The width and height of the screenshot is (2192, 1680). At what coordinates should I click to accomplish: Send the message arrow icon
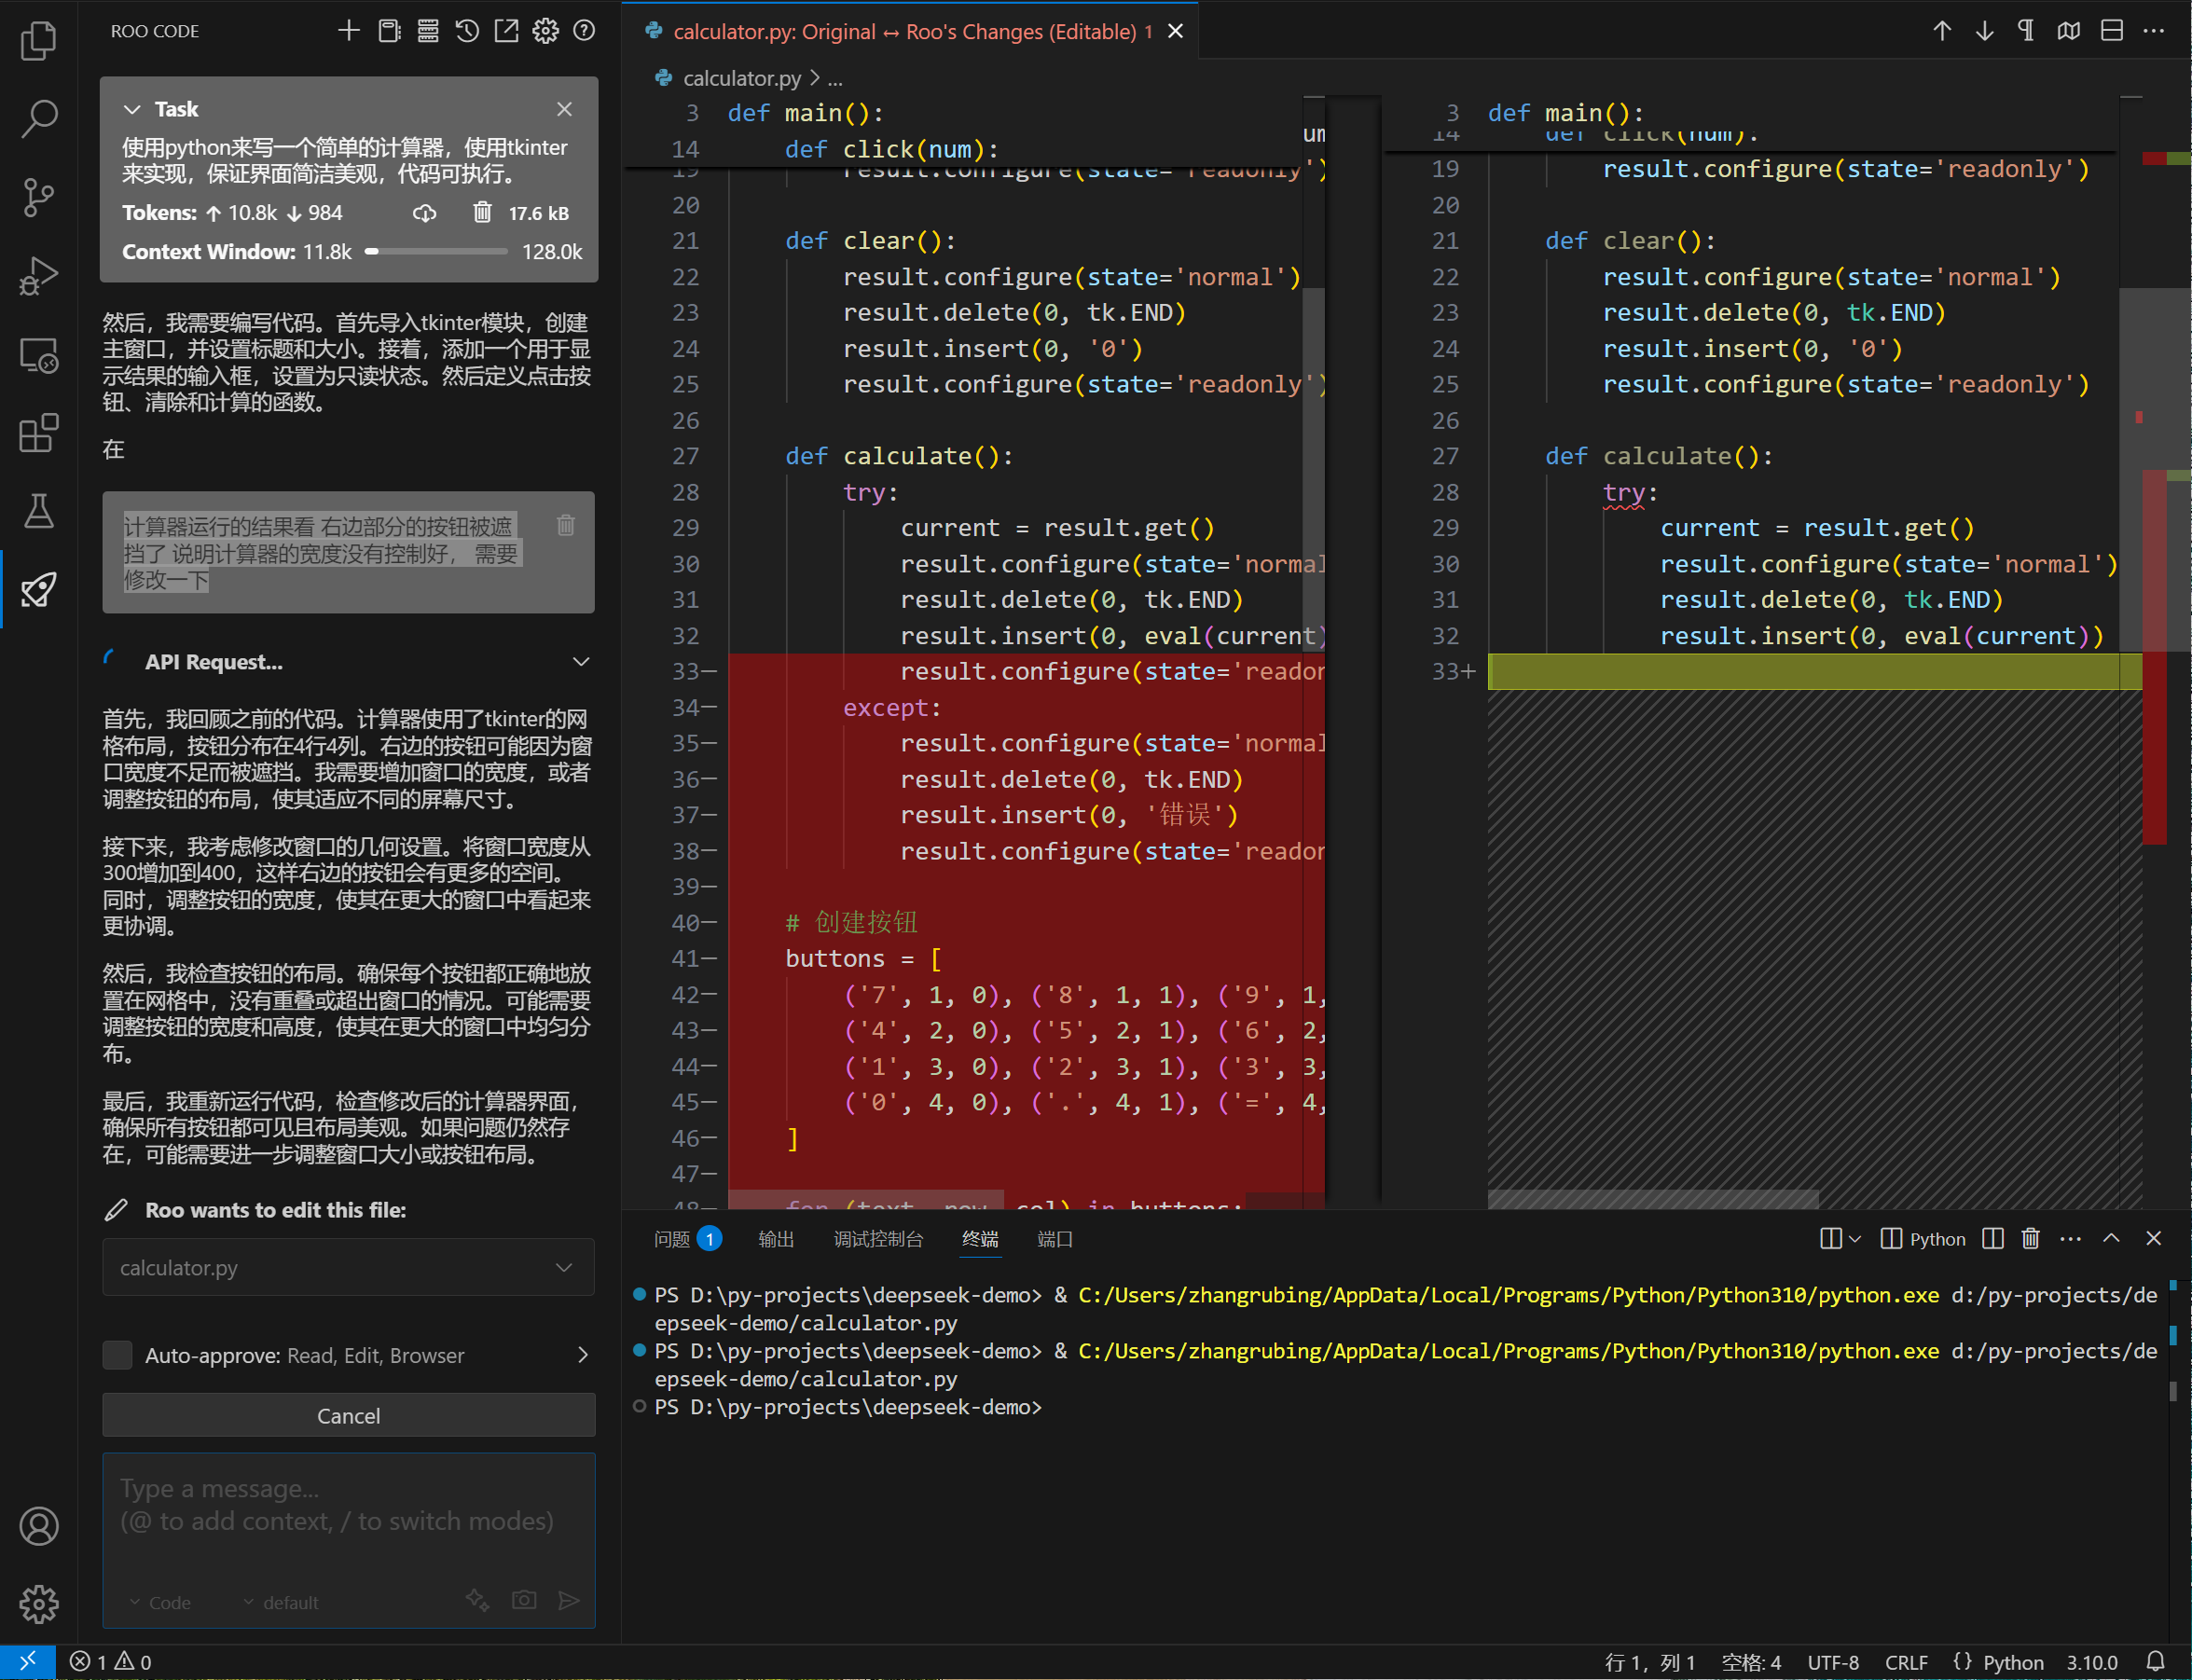pyautogui.click(x=568, y=1600)
